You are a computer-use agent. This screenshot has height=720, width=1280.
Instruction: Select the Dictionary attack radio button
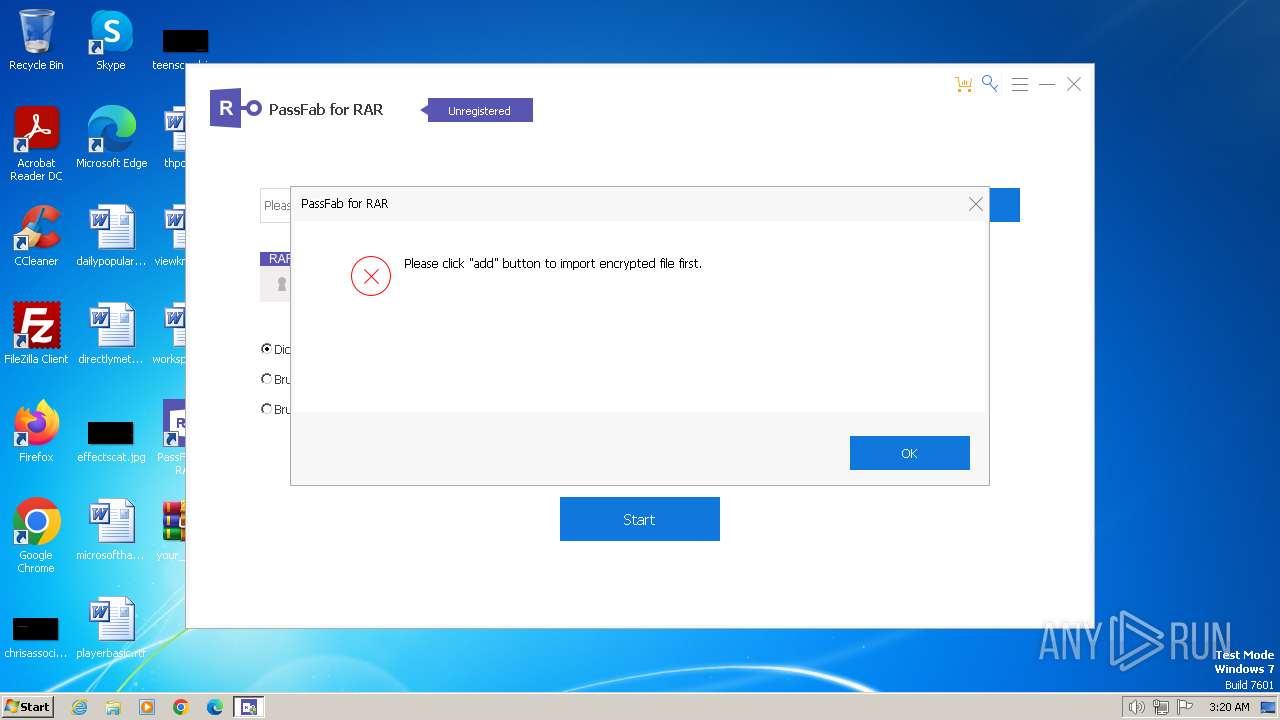click(266, 349)
